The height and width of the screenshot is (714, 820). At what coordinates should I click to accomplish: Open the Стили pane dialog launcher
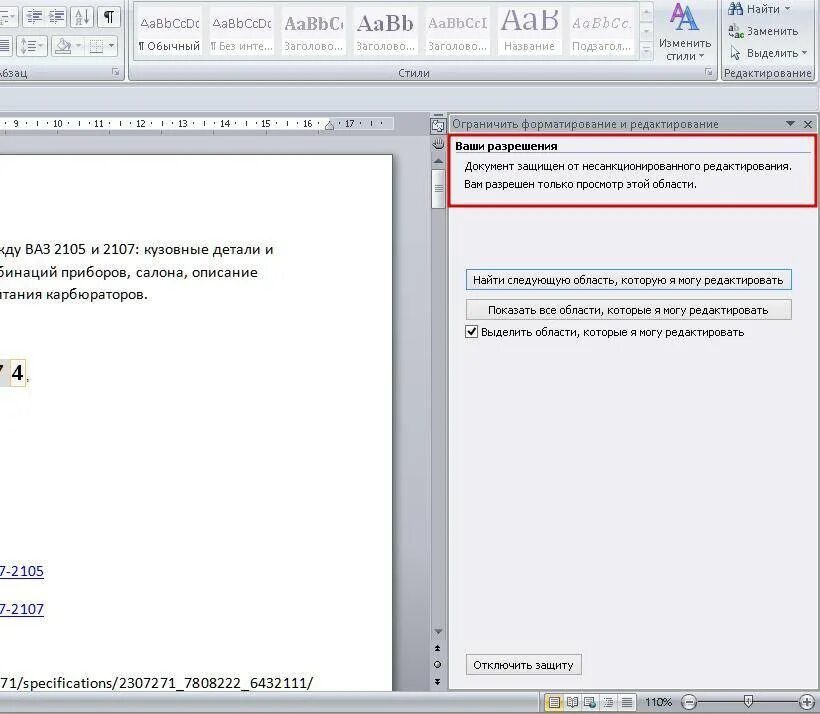point(709,72)
